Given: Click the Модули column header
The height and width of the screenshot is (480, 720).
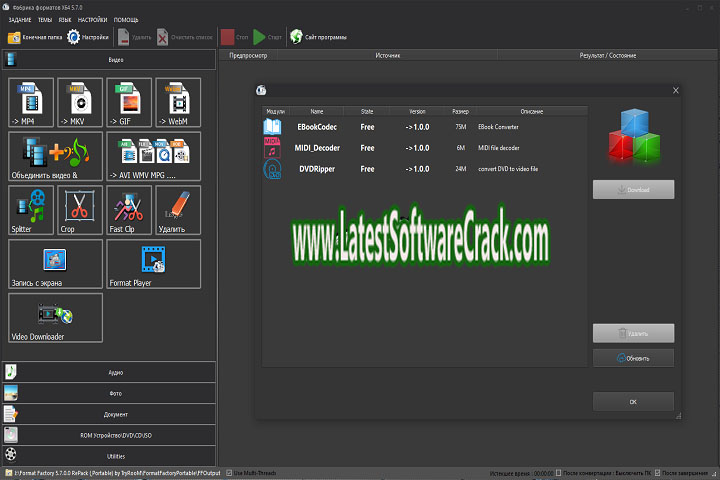Looking at the screenshot, I should tap(276, 111).
